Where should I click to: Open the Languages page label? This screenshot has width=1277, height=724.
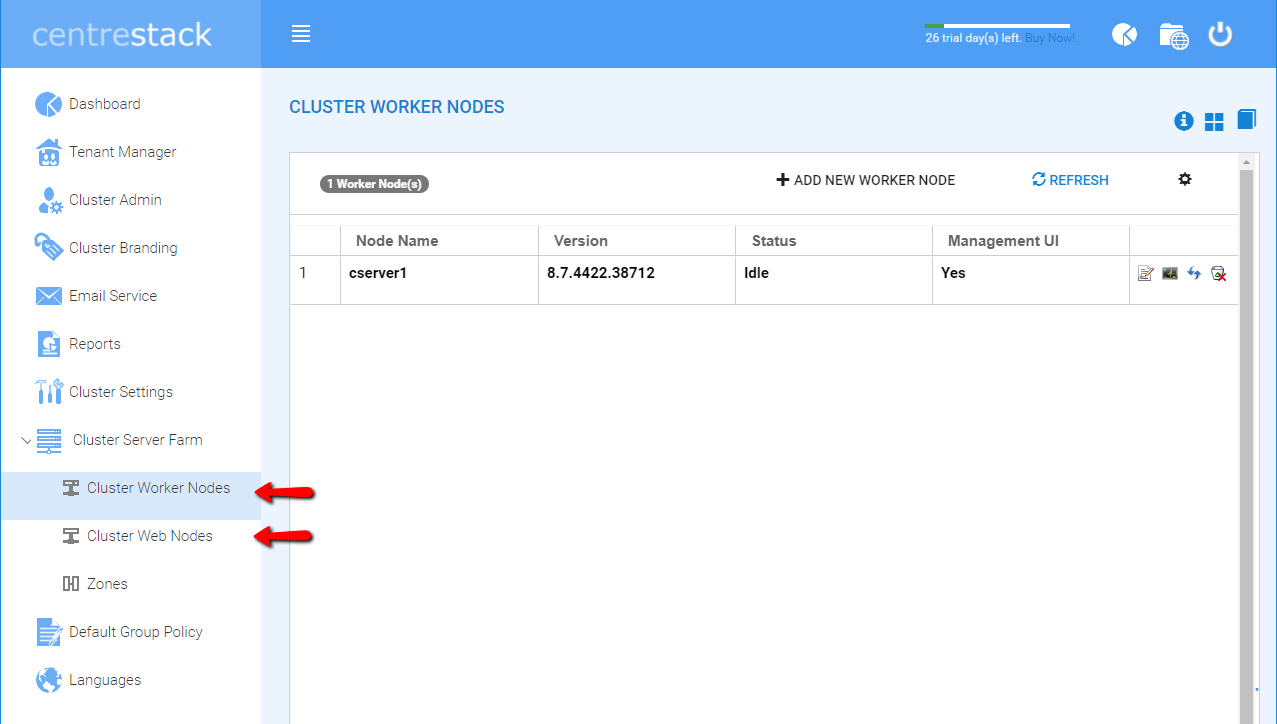pos(105,680)
